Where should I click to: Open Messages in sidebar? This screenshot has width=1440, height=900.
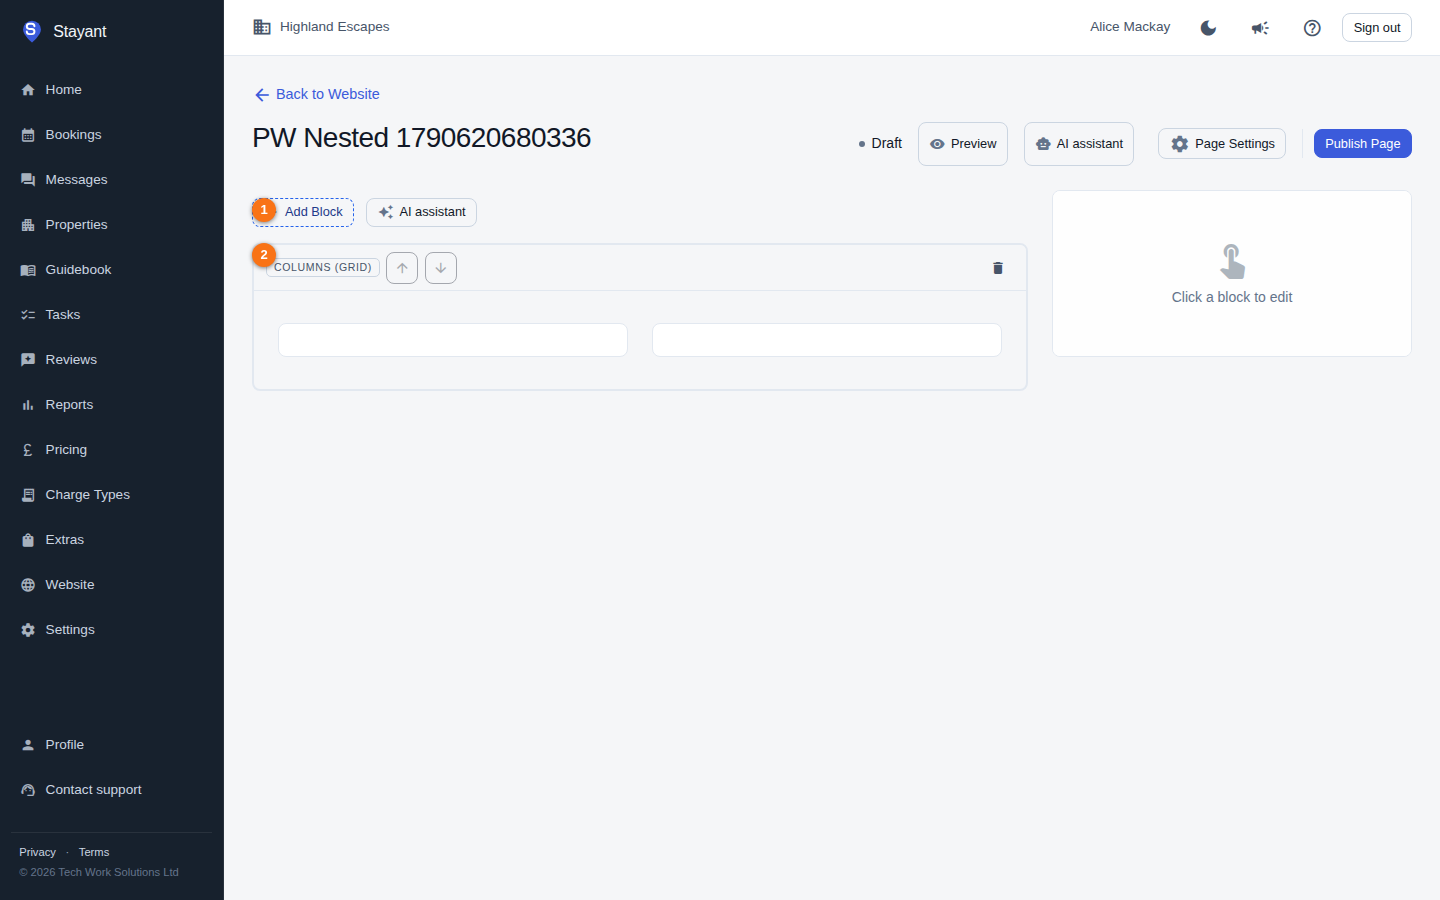(x=112, y=180)
